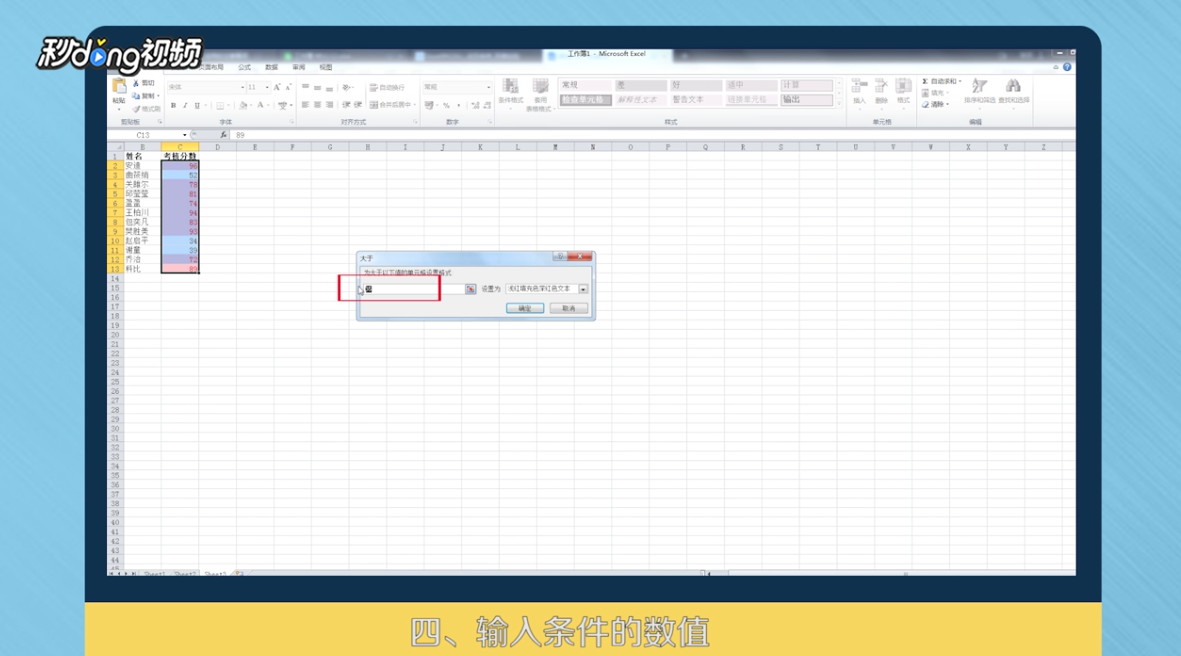
Task: Toggle Underline formatting
Action: click(x=197, y=105)
